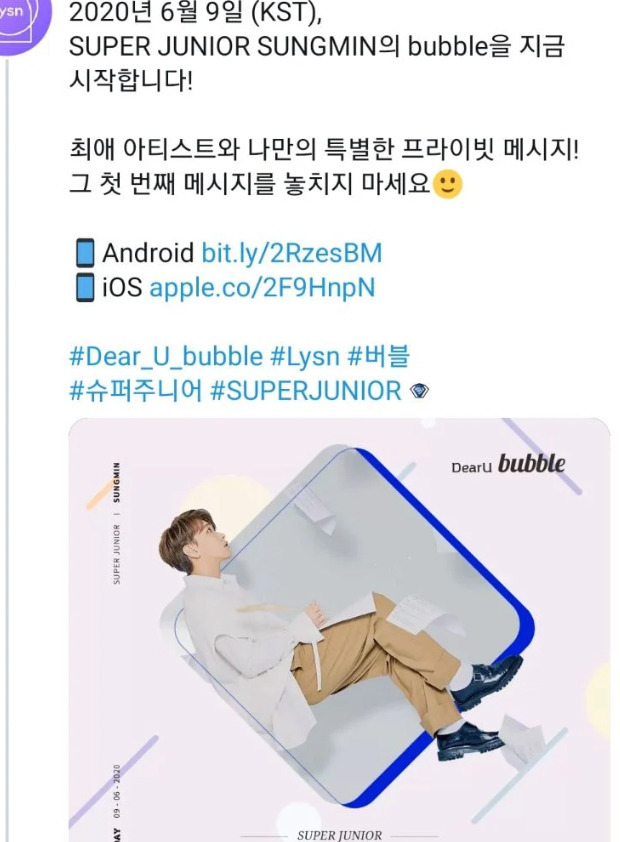This screenshot has width=620, height=842.
Task: Click the smiley face emoji
Action: click(448, 184)
